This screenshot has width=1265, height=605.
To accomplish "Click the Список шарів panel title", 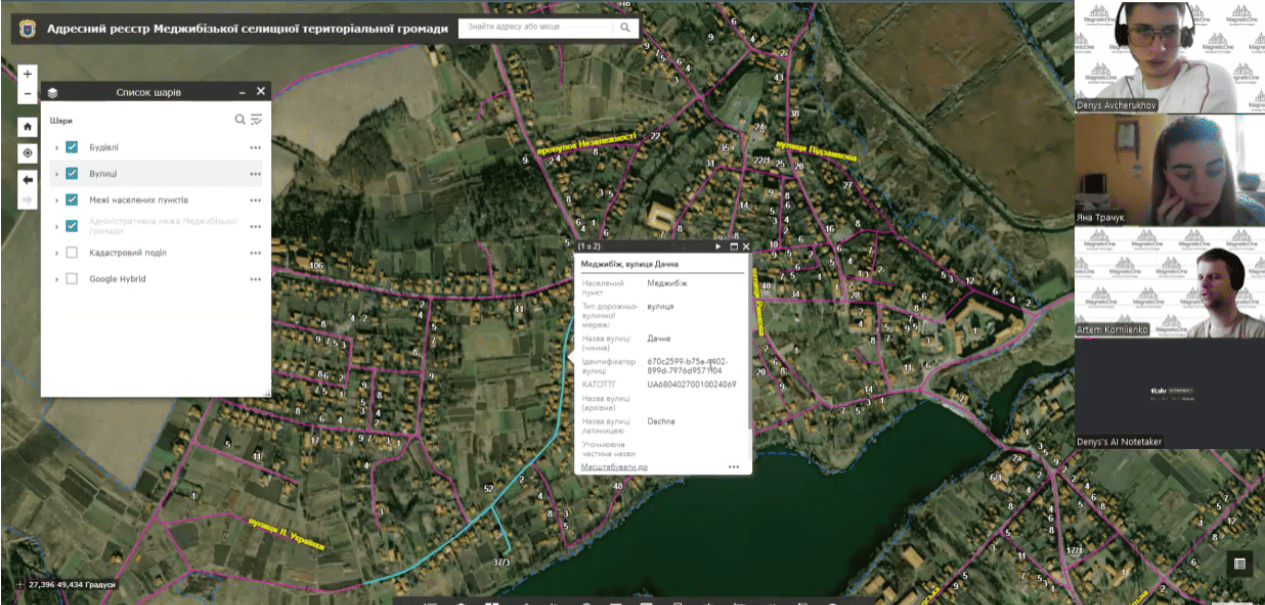I will (149, 92).
